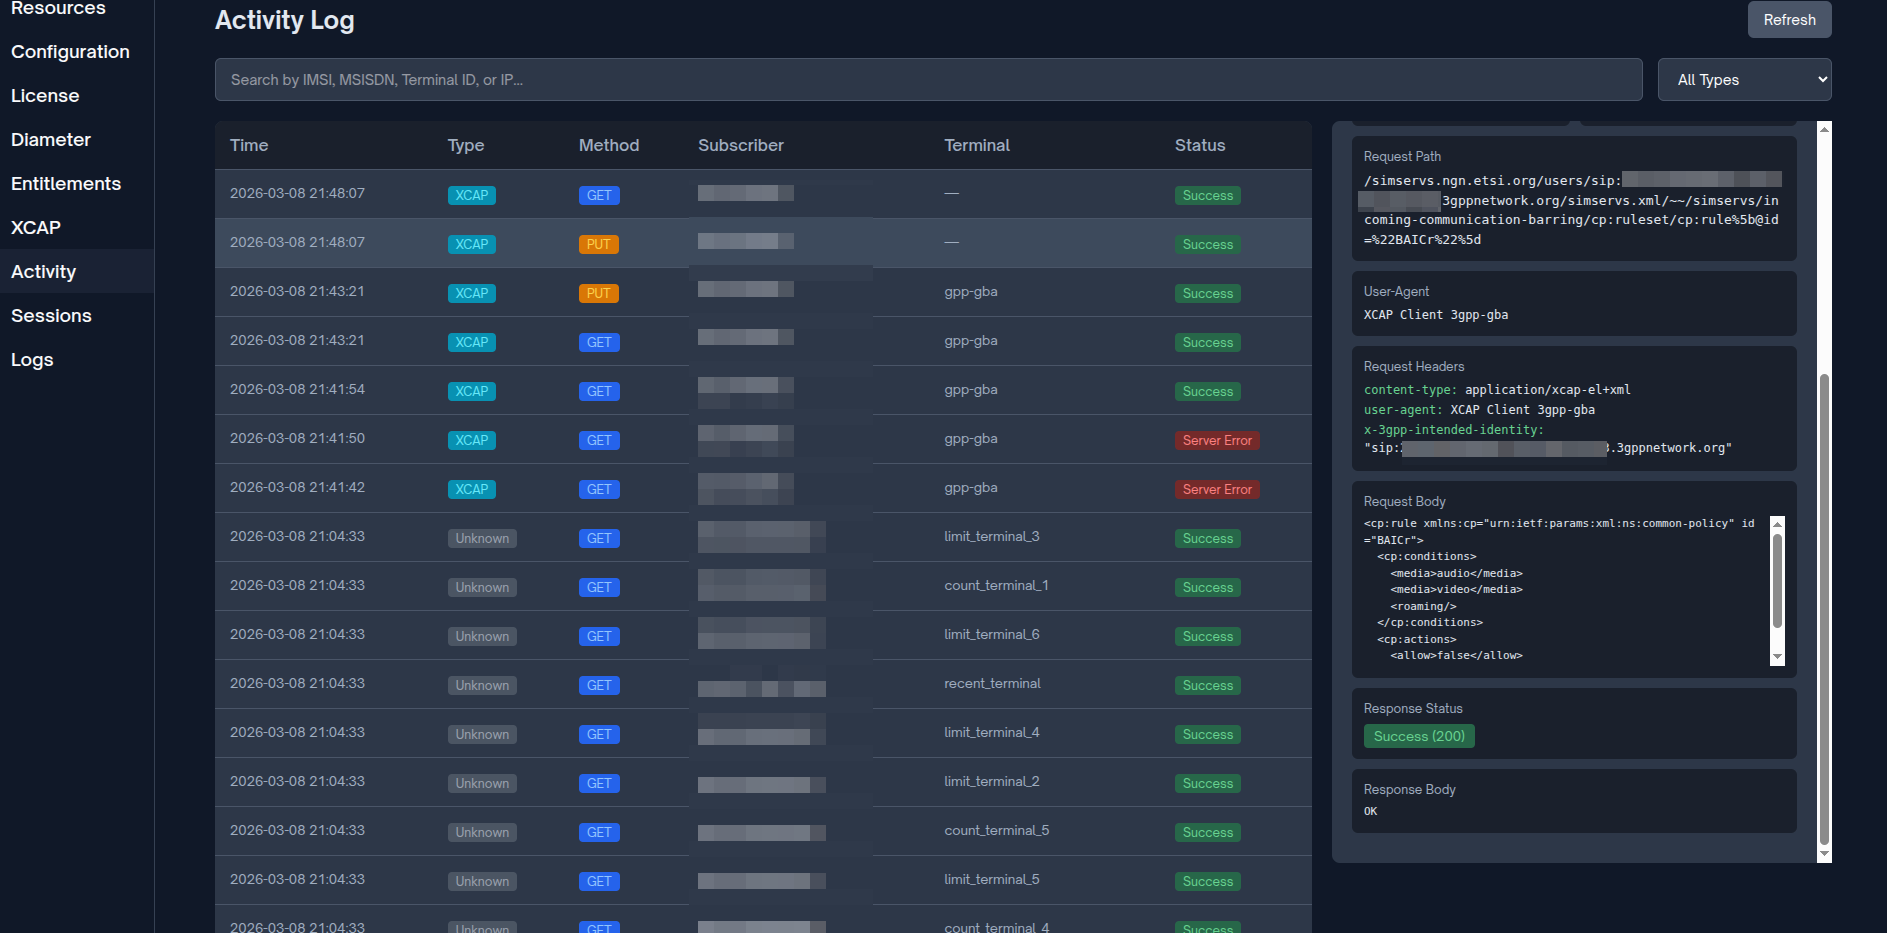Screen dimensions: 1887x933
Task: Click the Refresh button
Action: (x=1788, y=20)
